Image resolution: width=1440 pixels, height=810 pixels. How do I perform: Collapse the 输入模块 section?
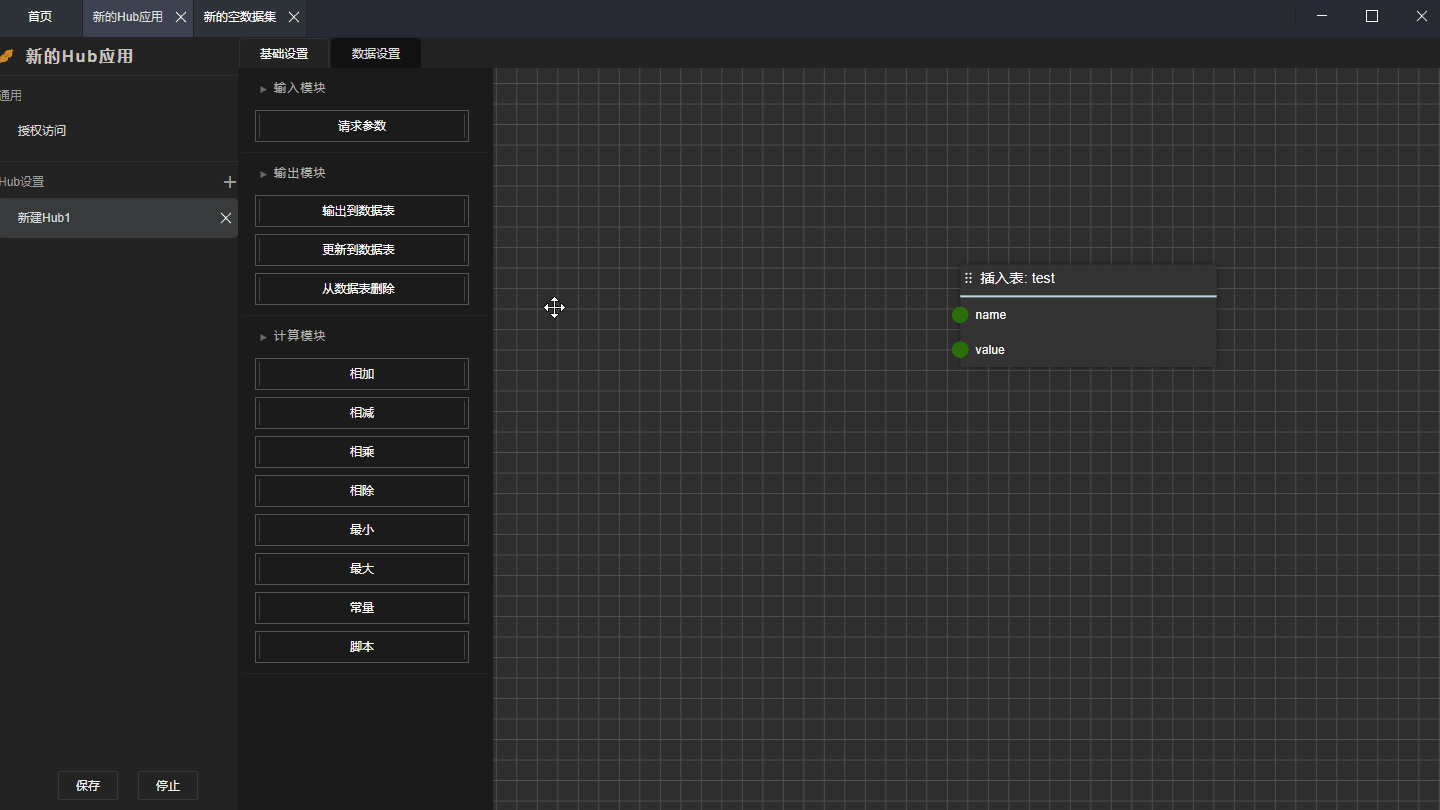point(263,89)
